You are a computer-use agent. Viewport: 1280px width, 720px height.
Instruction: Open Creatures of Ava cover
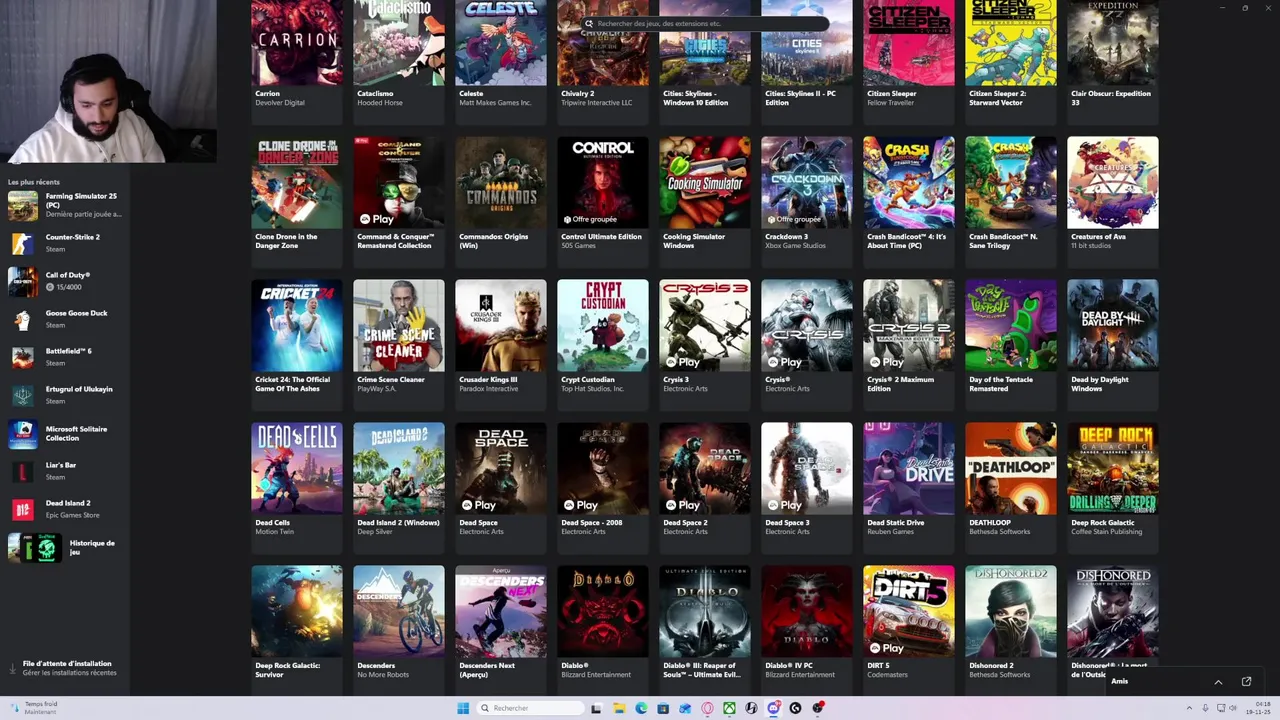tap(1112, 182)
